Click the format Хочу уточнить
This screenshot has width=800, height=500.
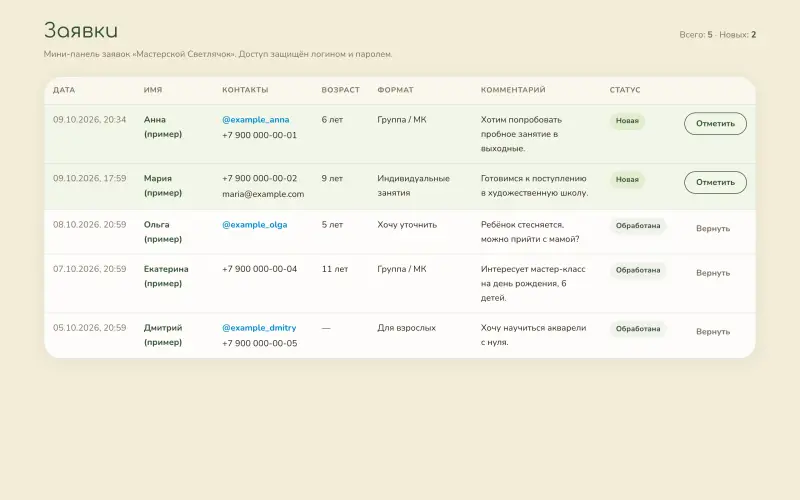[x=407, y=224]
